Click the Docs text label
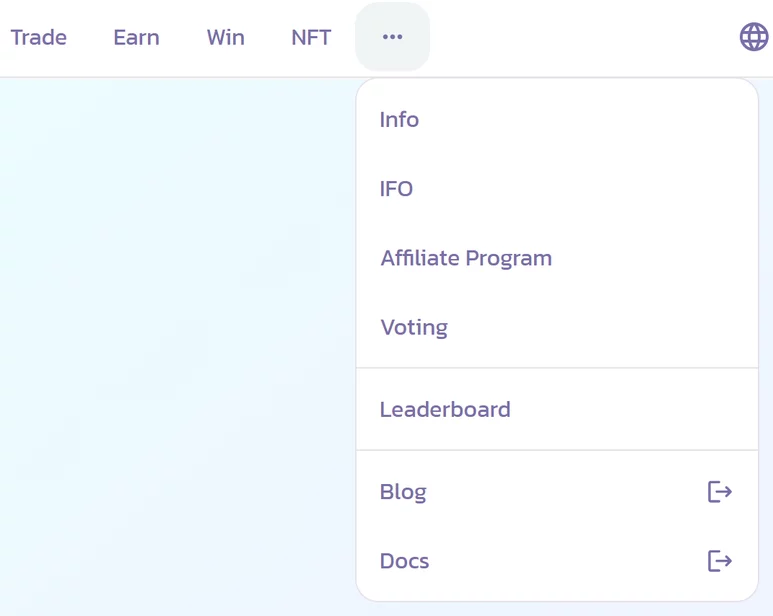Image resolution: width=773 pixels, height=616 pixels. click(404, 561)
